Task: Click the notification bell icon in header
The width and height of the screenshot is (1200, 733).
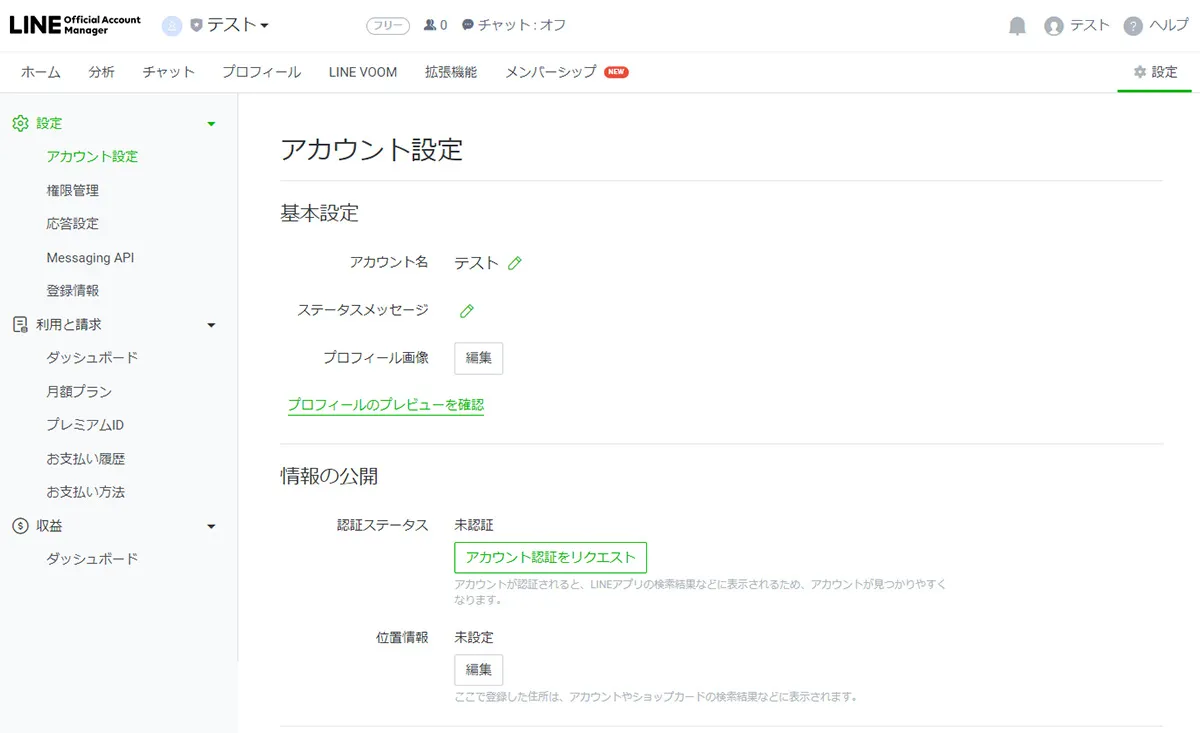Action: click(1016, 25)
